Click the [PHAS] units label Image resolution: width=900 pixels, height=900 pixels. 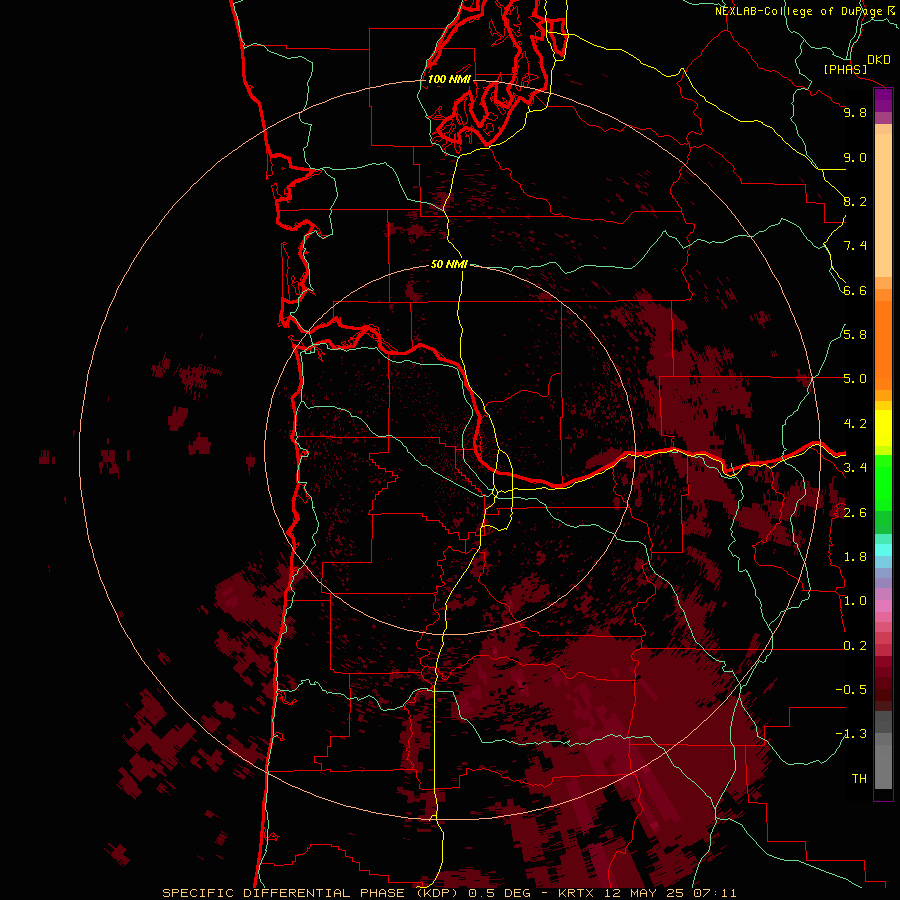[845, 69]
